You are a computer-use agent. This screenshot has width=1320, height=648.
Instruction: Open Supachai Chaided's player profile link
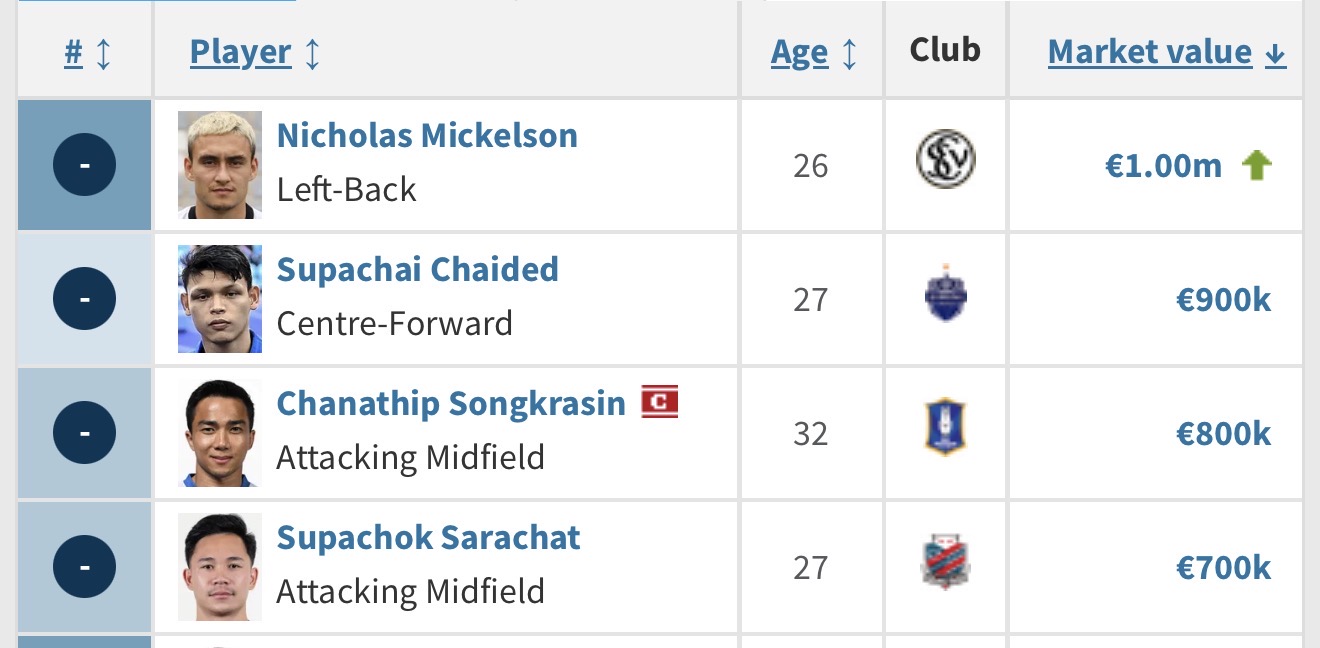coord(417,269)
